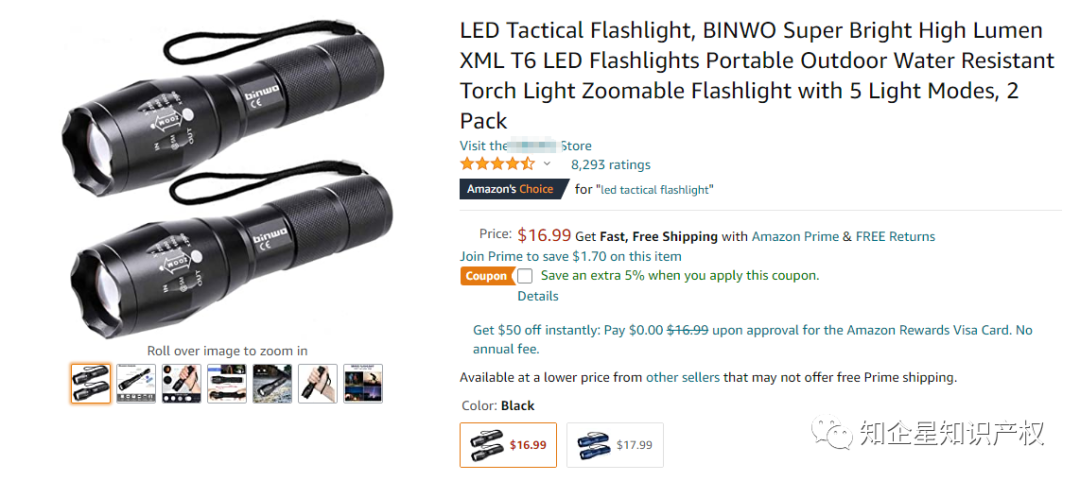
Task: Choose the blue color option at $17.99
Action: [615, 444]
